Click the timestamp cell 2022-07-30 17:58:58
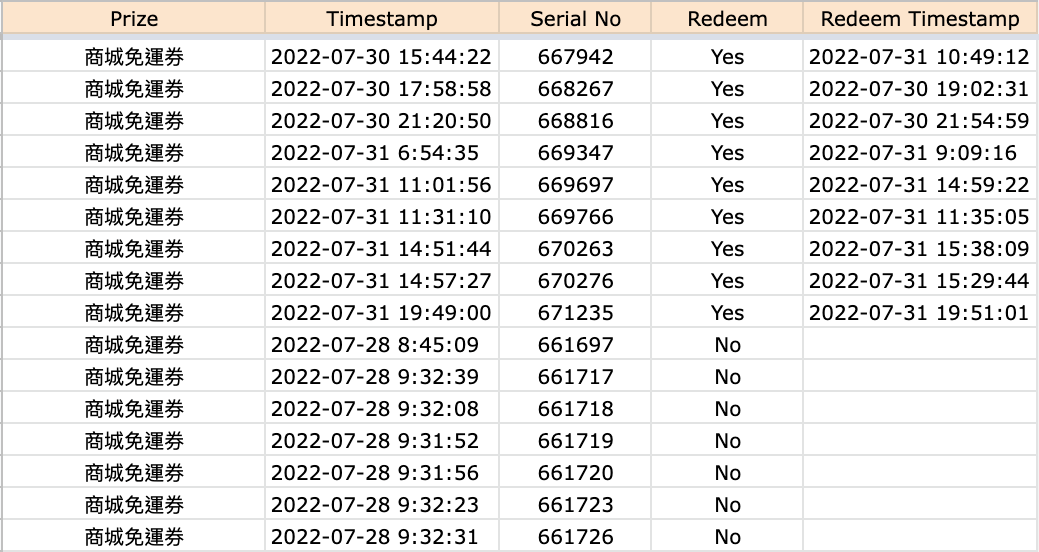Screen dimensions: 1039x552 coord(381,89)
